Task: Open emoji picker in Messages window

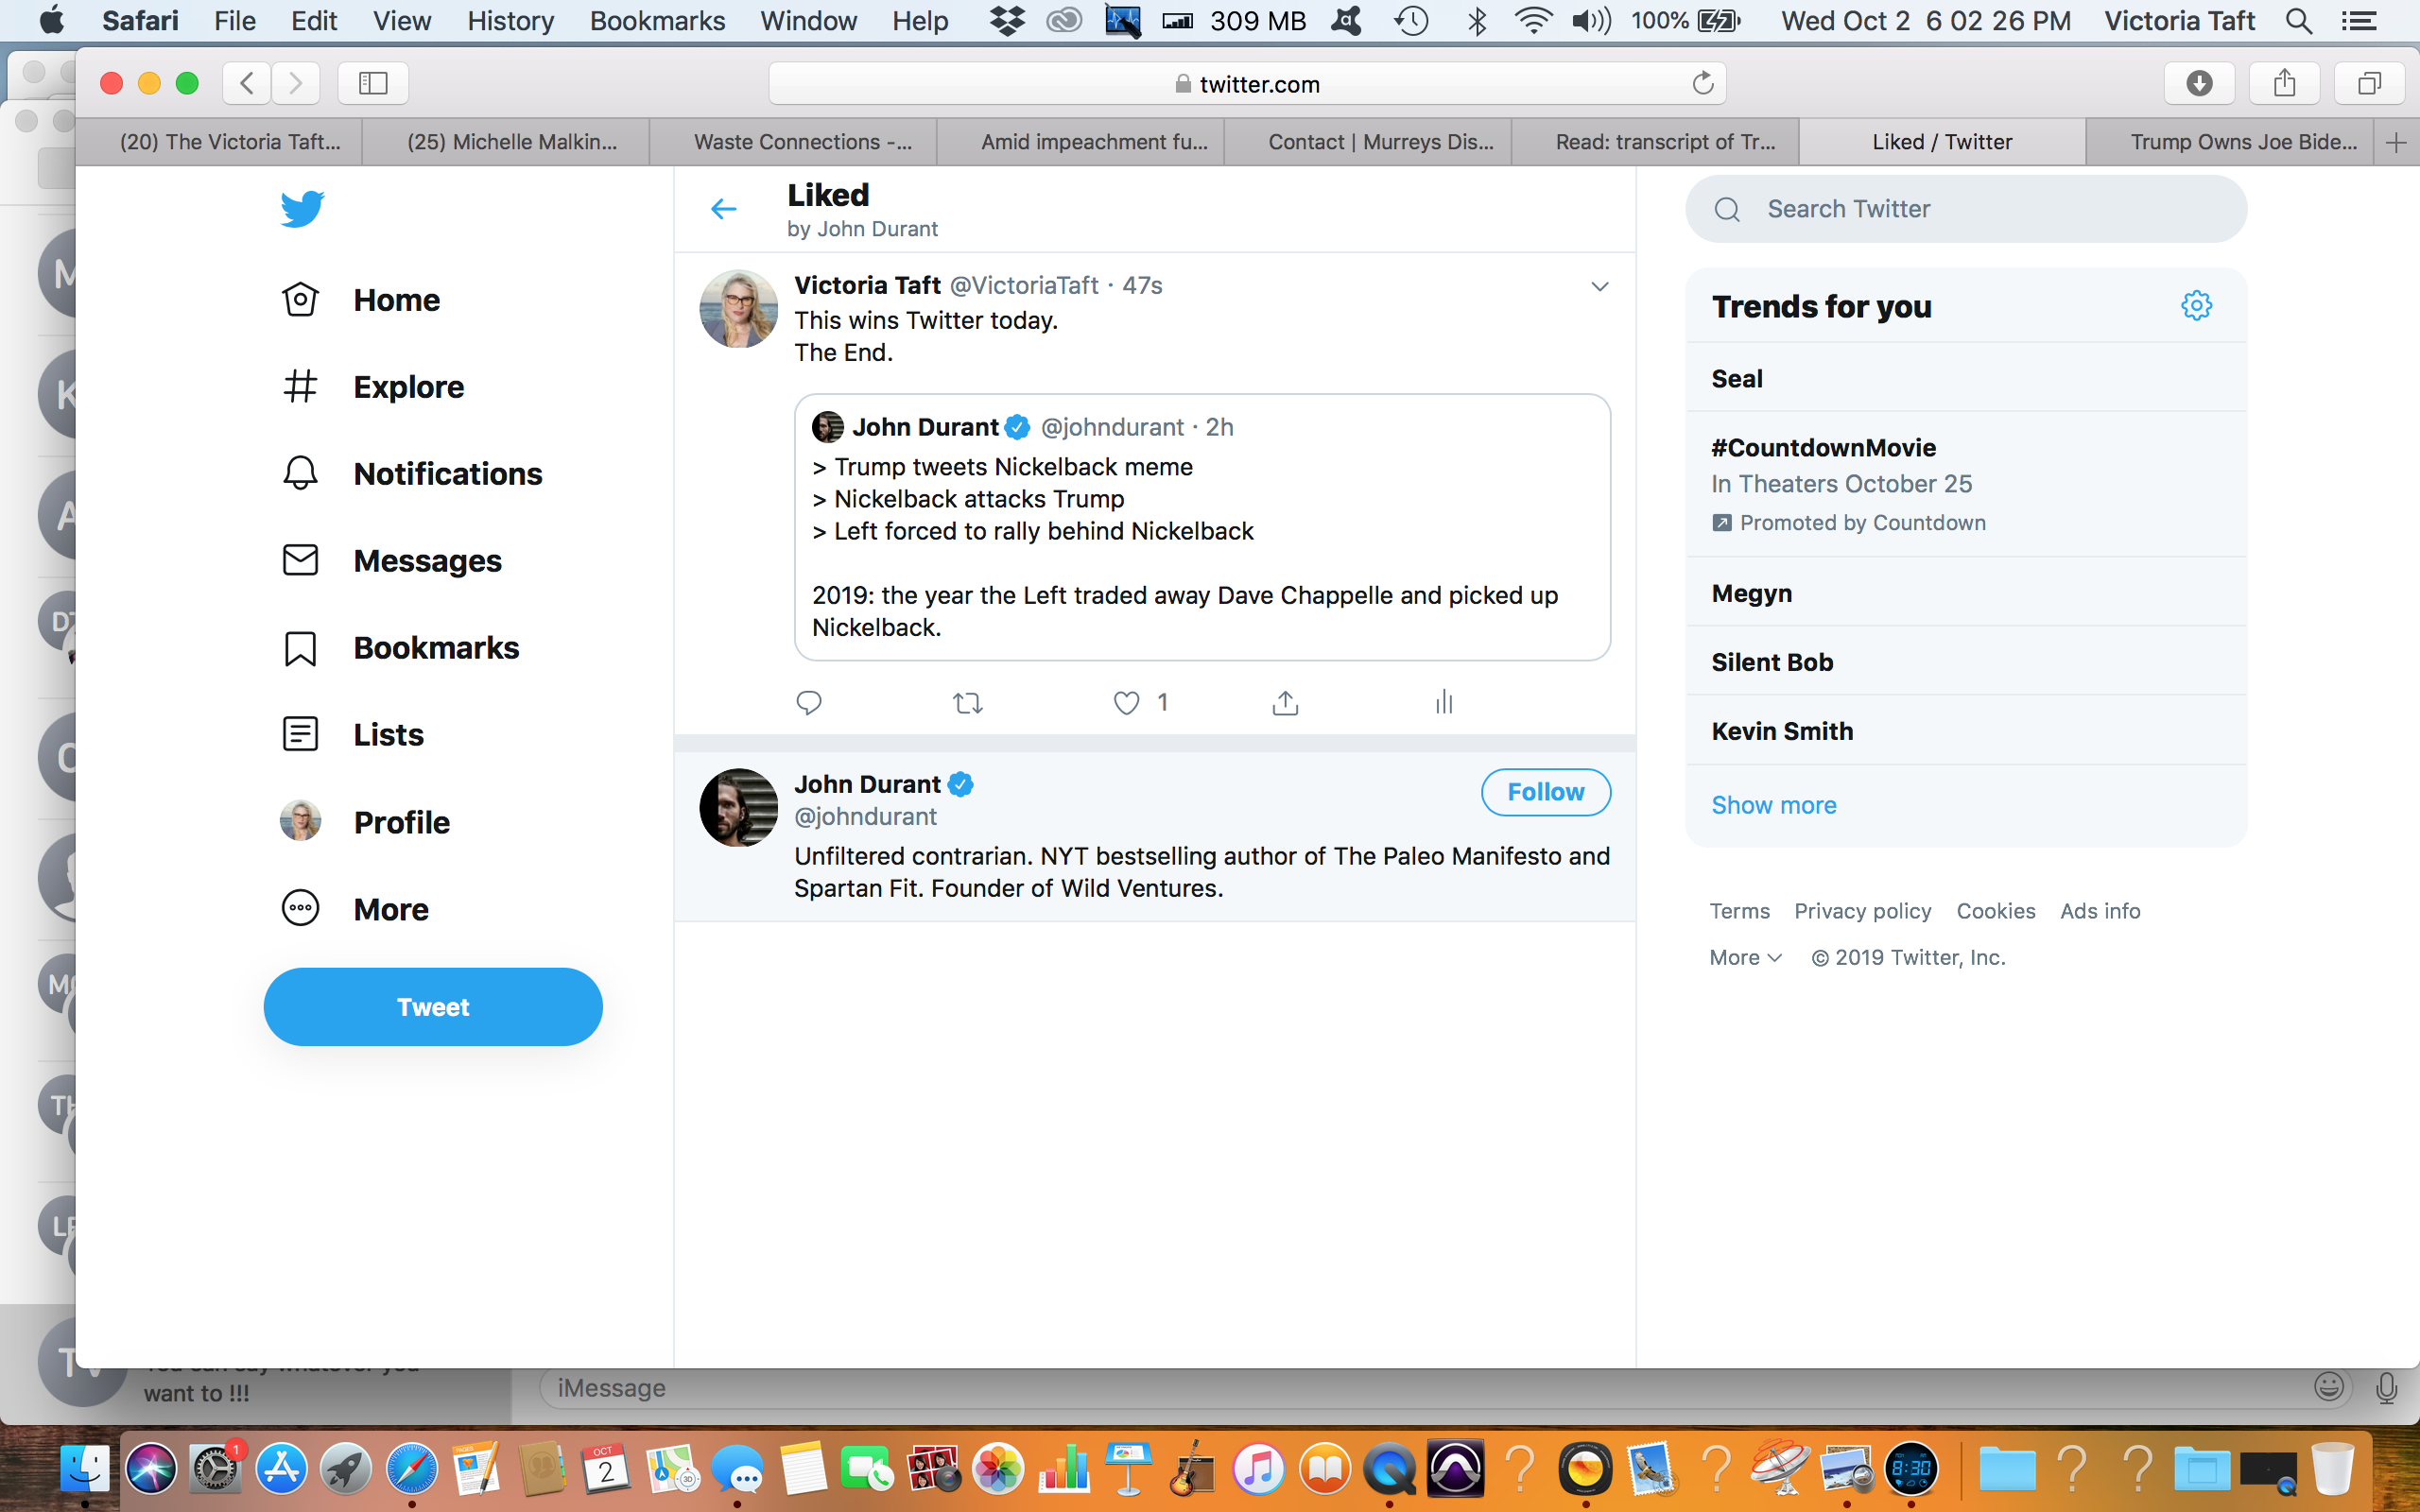Action: pos(2329,1386)
